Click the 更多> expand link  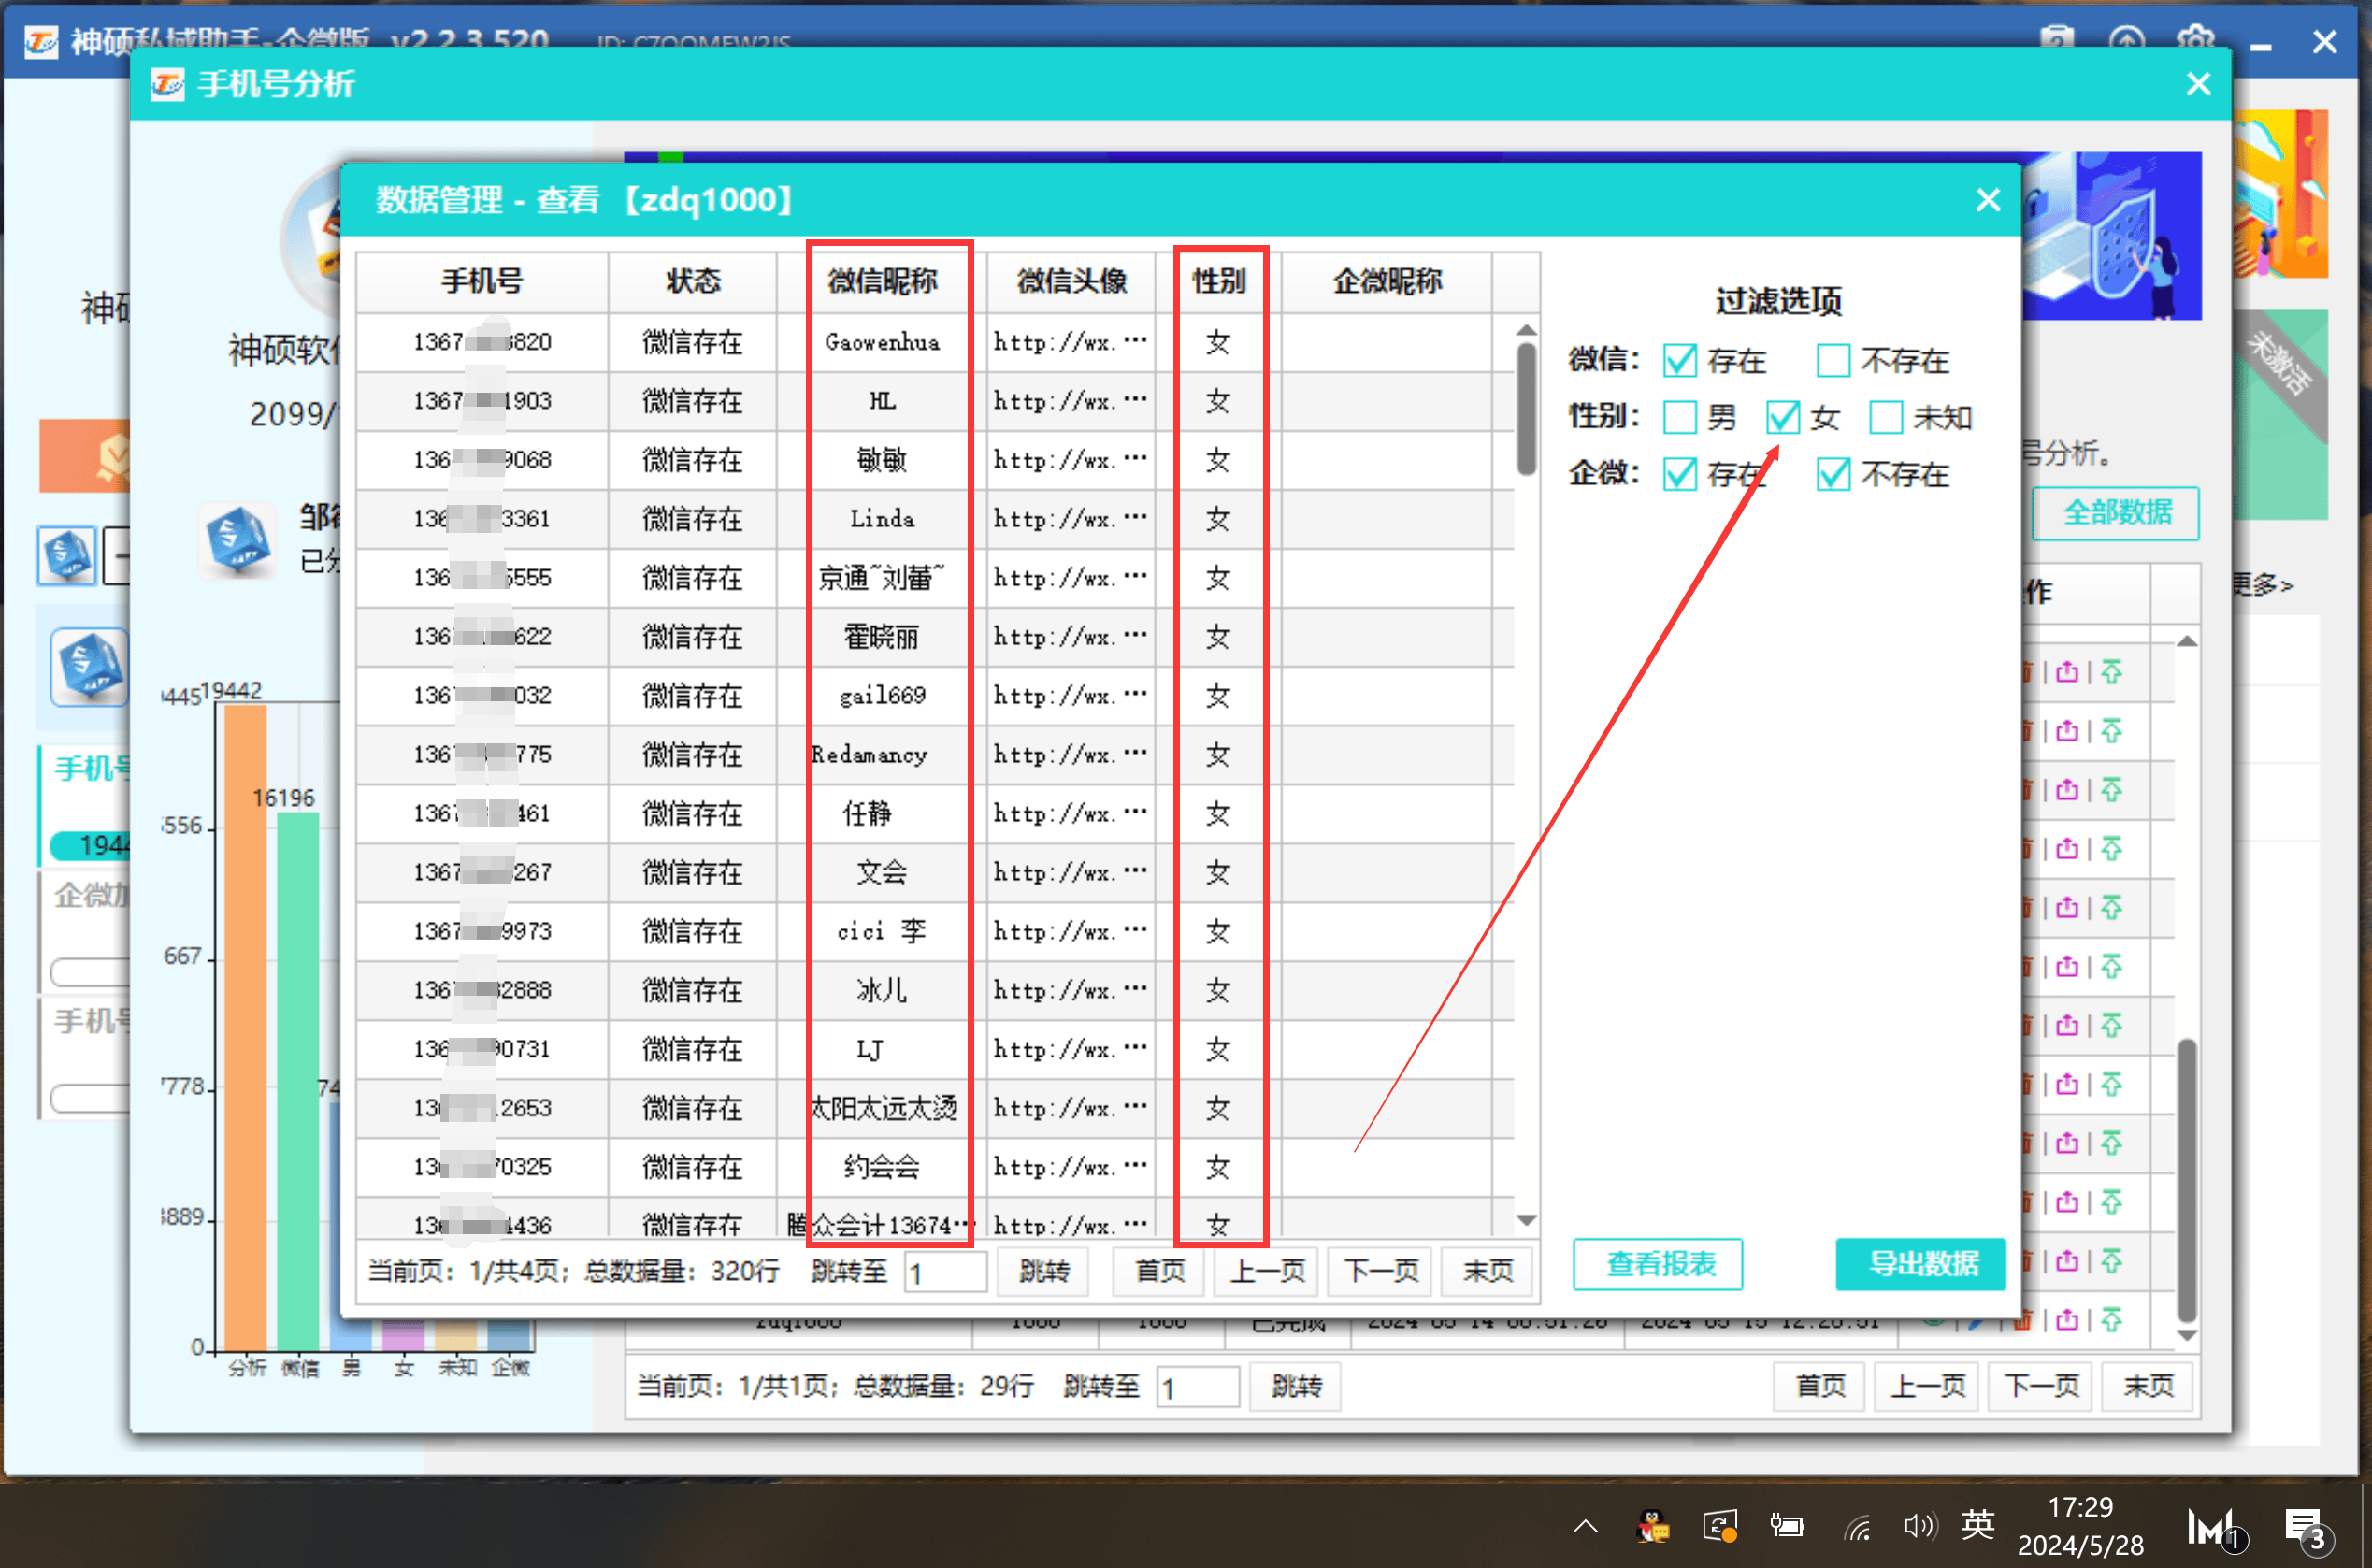pos(2264,584)
